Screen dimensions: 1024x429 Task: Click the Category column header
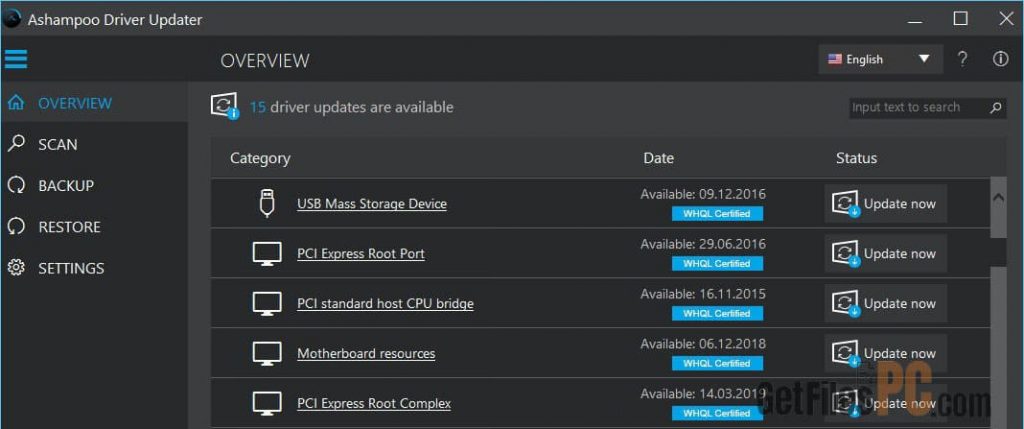[260, 158]
